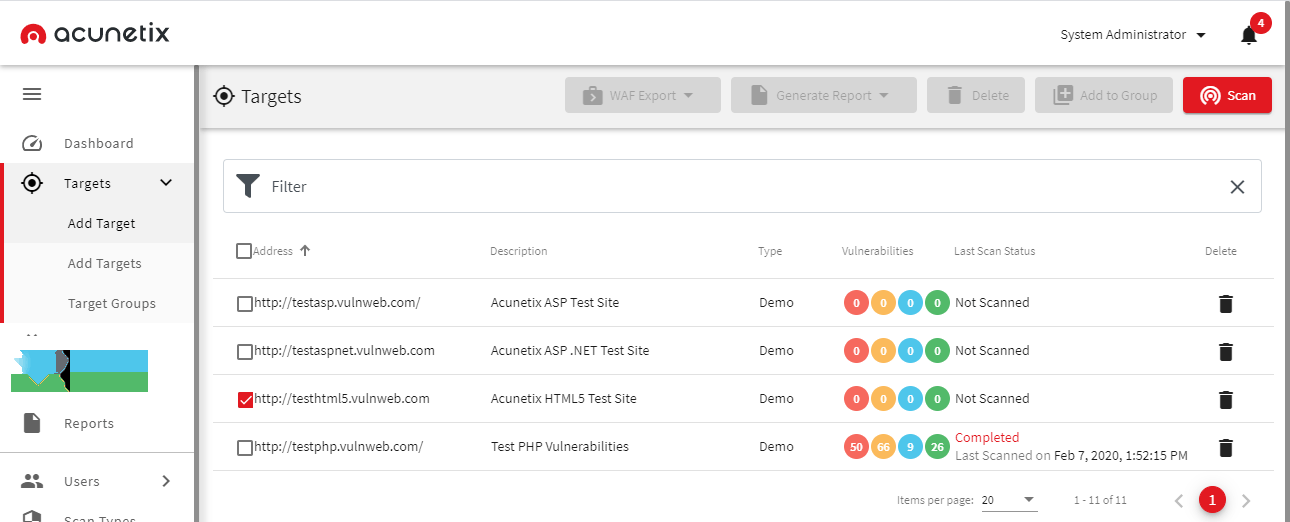Viewport: 1290px width, 522px height.
Task: Check the testaspnet.vulnweb.com checkbox
Action: pyautogui.click(x=245, y=352)
